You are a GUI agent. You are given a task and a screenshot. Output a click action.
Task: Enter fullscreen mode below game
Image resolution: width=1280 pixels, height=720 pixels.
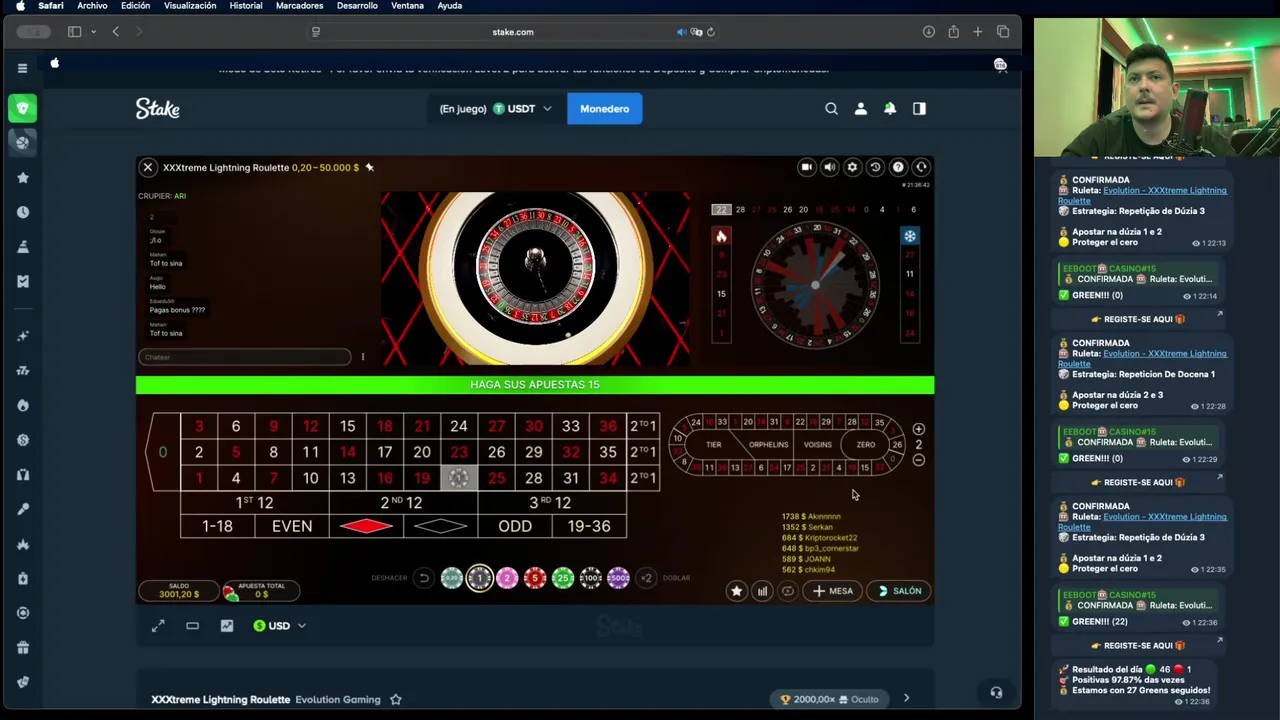158,626
